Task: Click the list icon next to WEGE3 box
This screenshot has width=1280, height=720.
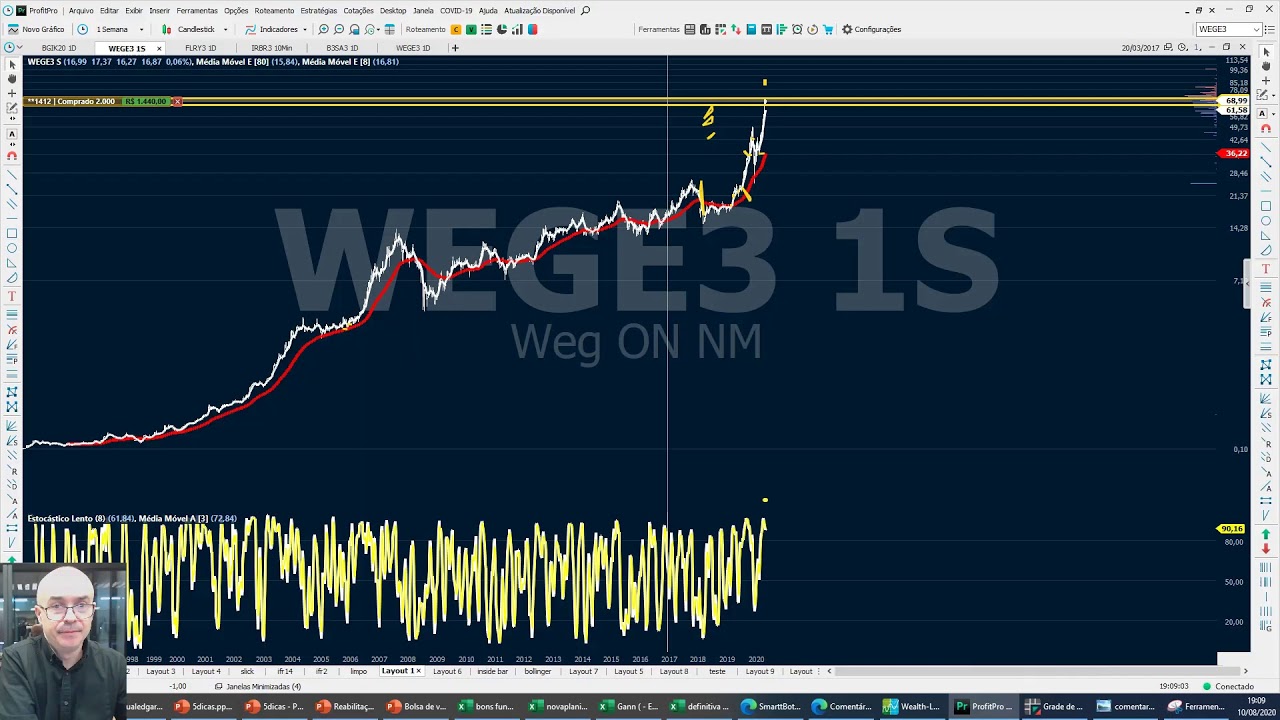Action: [1272, 29]
